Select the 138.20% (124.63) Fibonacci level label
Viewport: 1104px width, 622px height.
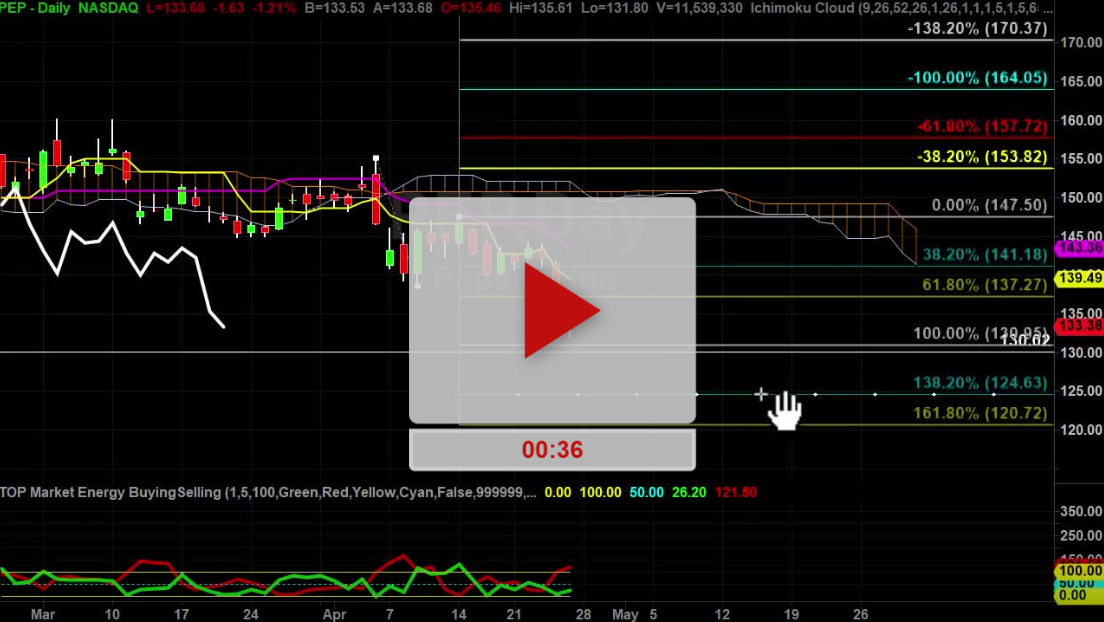point(980,382)
